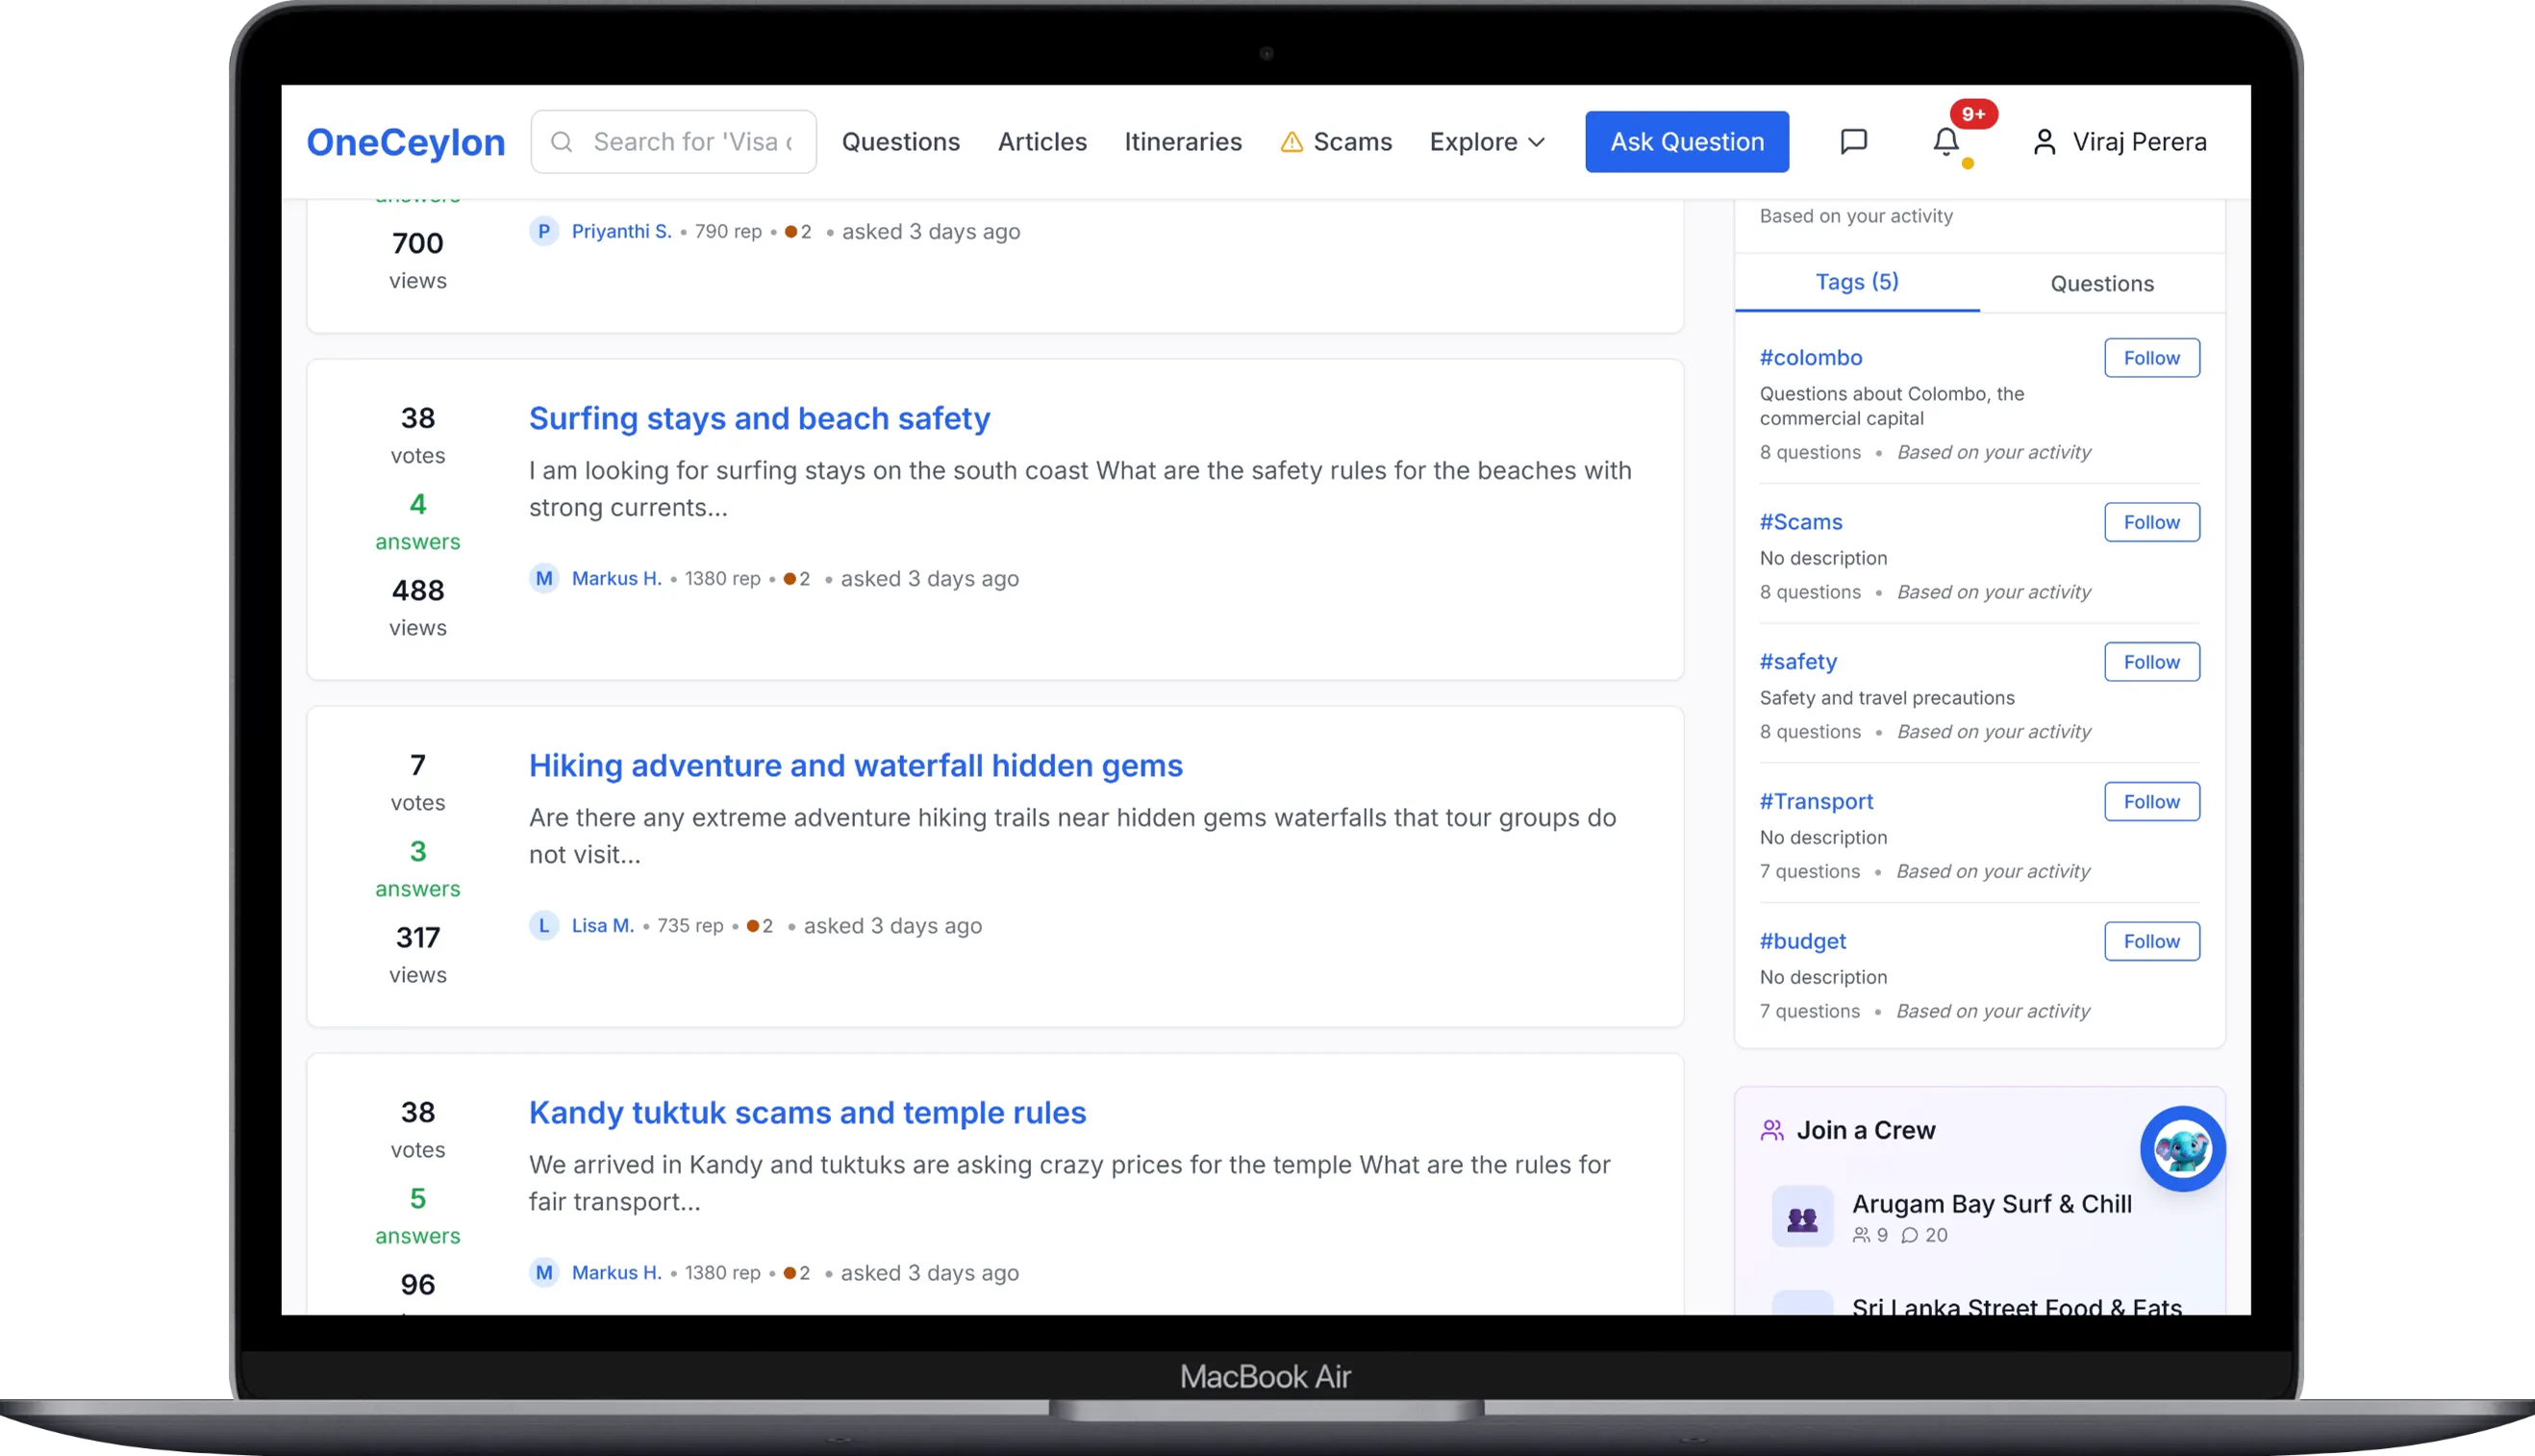Open the #Scams tag link
Screen dimensions: 2535x1456
(1800, 521)
